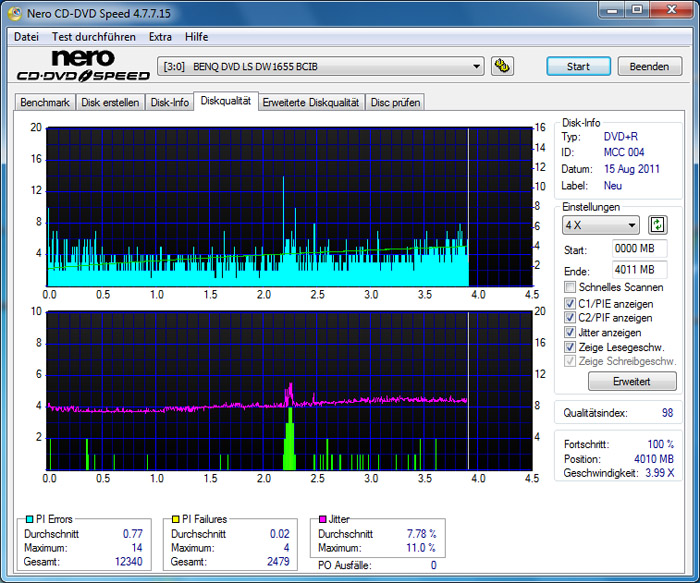Close the Nero CD-DVD Speed window

coord(671,9)
